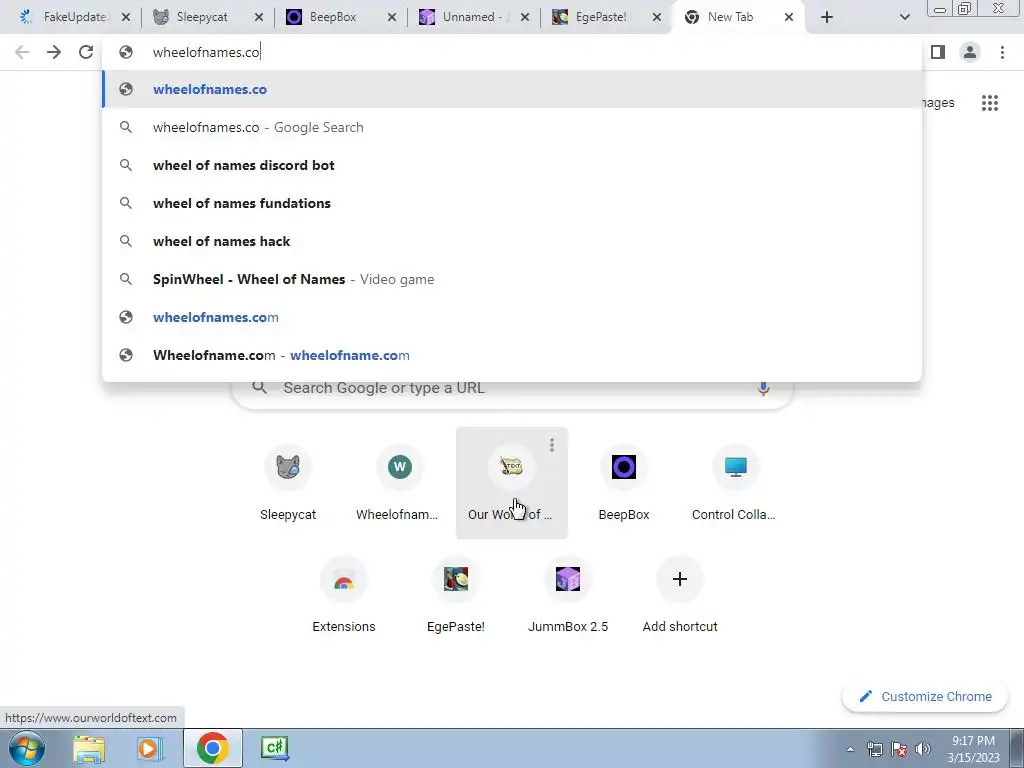The image size is (1024, 768).
Task: Open Windows Explorer from the taskbar
Action: [x=88, y=748]
